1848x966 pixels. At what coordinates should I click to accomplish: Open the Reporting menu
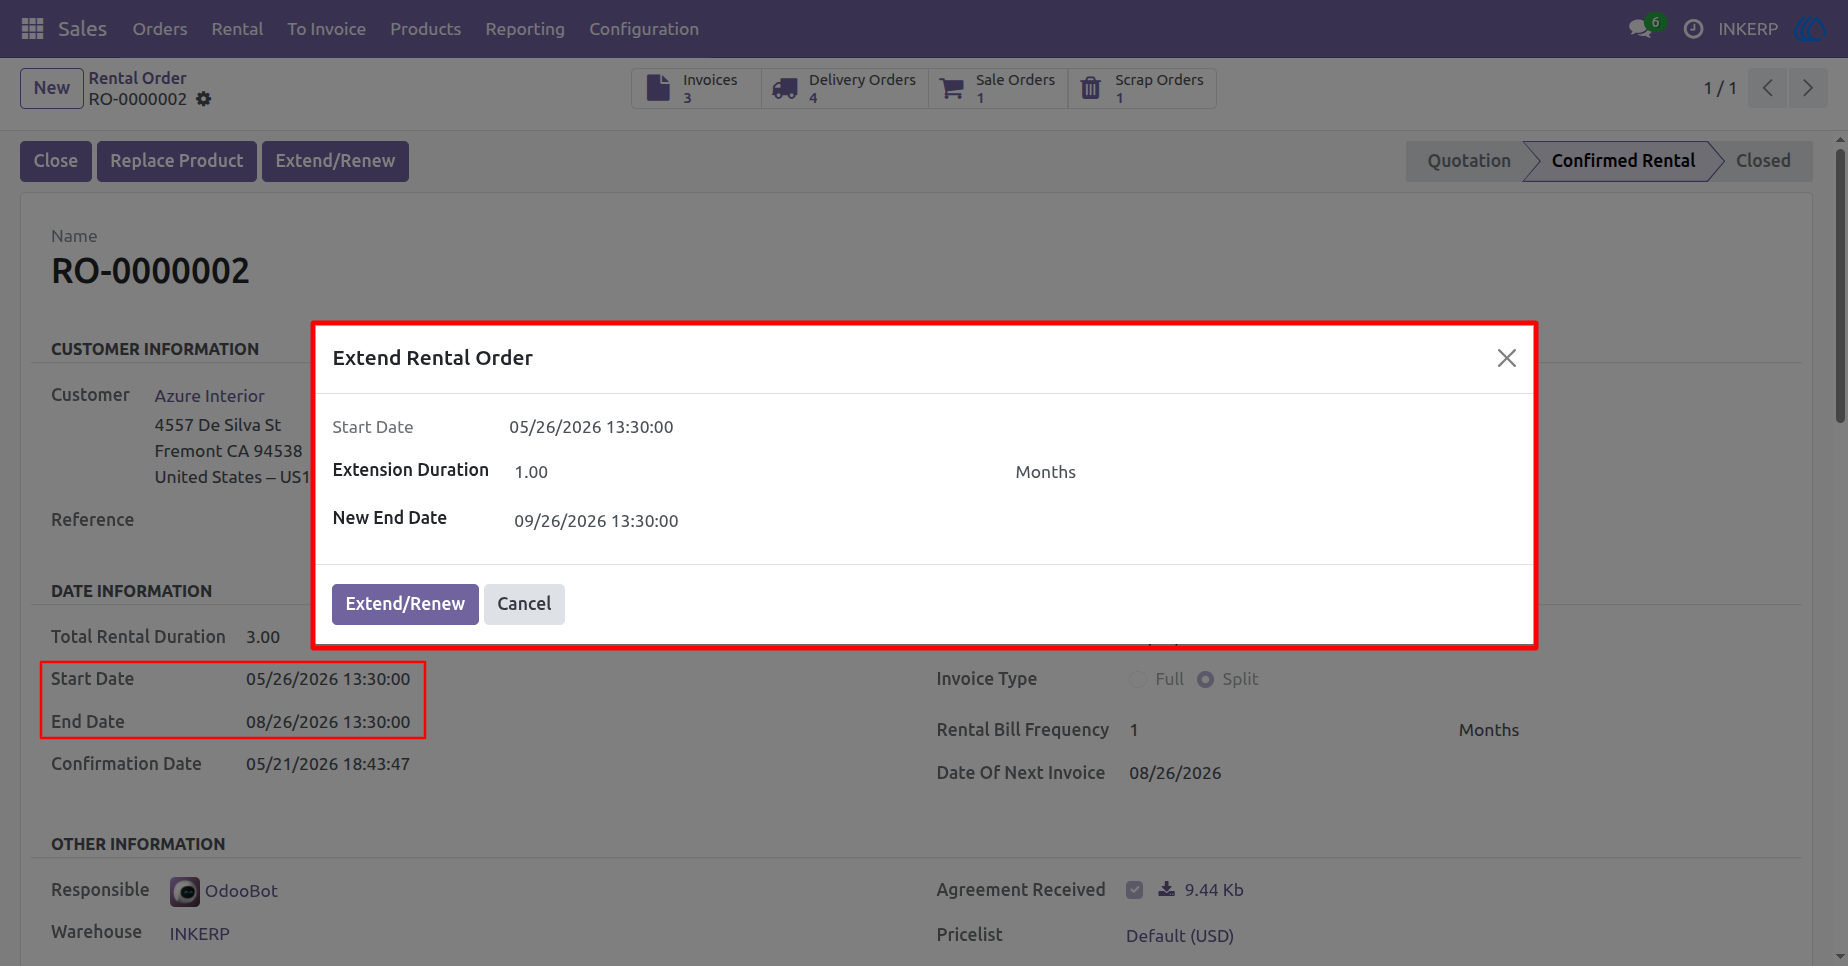pos(525,29)
